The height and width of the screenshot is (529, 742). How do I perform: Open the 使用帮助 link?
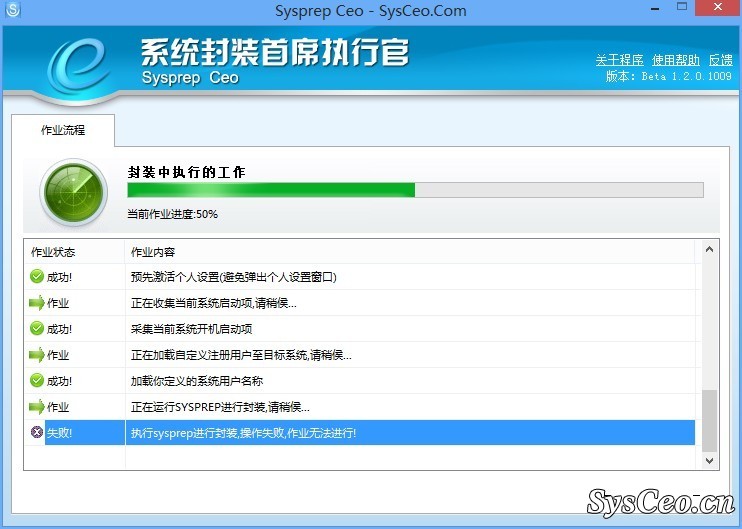tap(676, 60)
